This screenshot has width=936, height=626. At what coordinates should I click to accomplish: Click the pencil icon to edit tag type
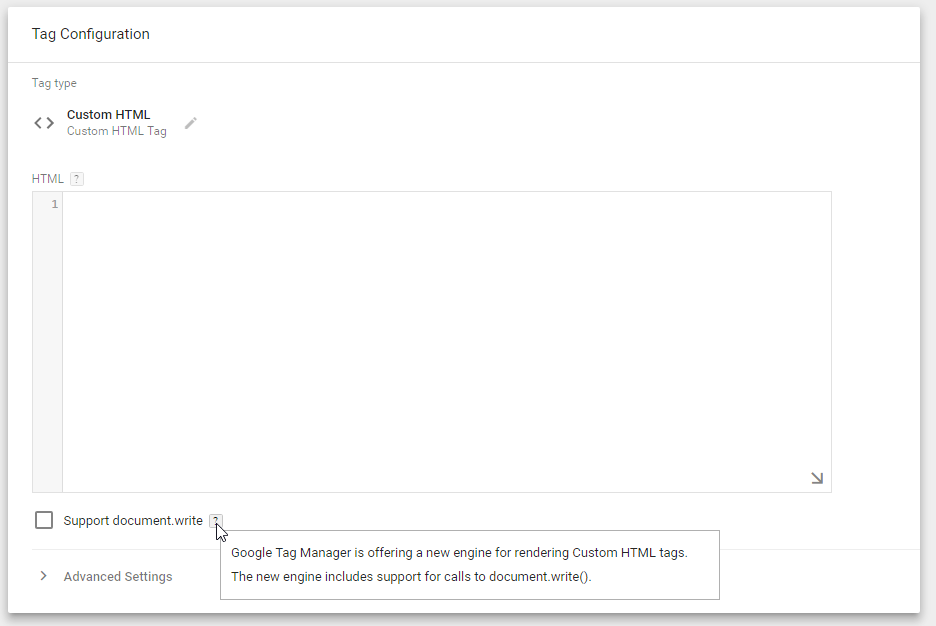point(191,123)
